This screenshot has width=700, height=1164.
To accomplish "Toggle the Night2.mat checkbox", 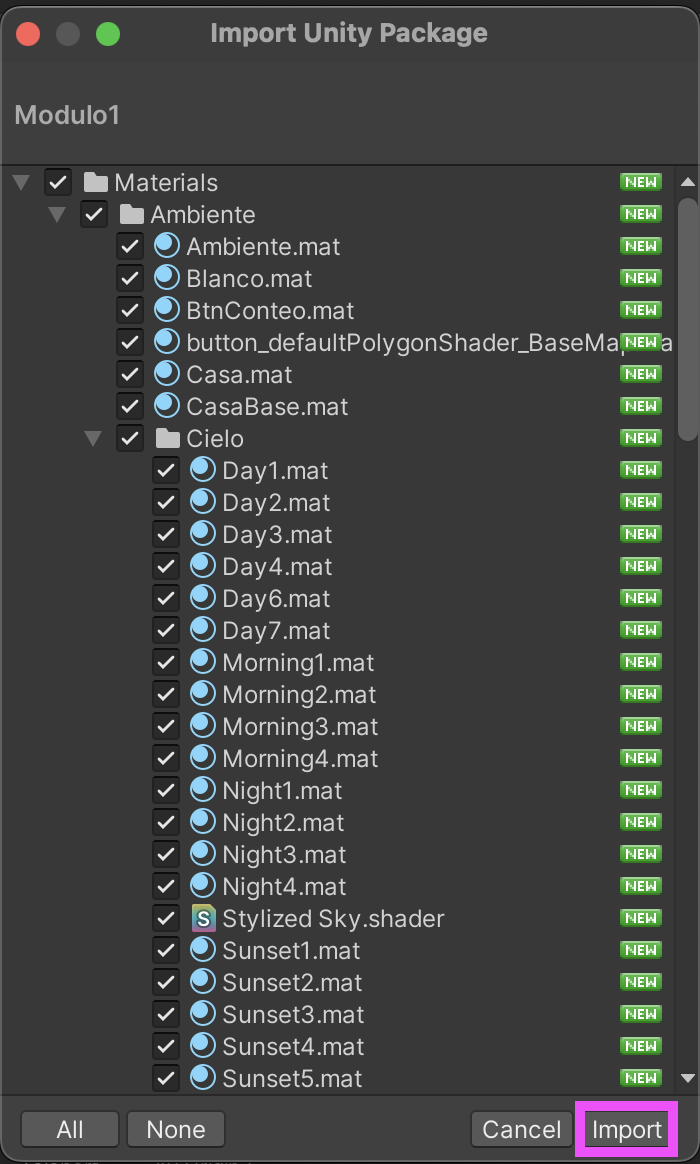I will [x=166, y=822].
